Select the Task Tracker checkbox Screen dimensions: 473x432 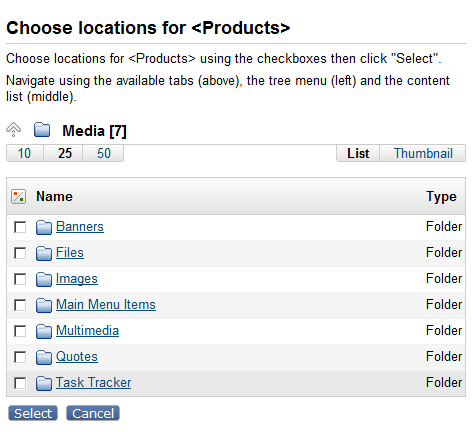tap(20, 383)
